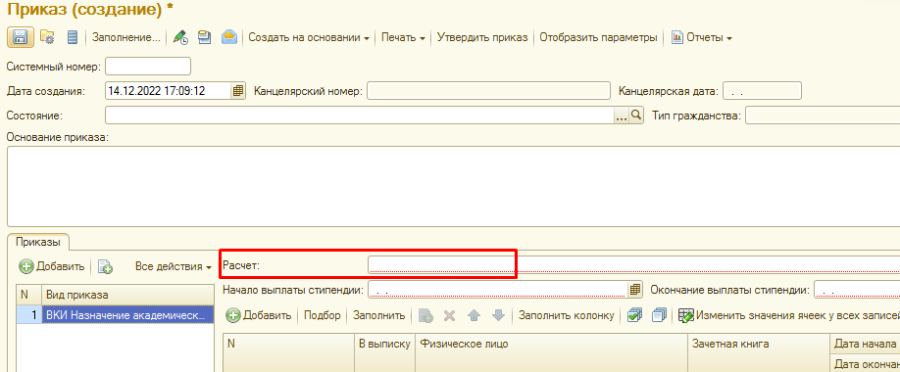Click uncheck all rows icon
Screen dimensions: 900x372
660,315
